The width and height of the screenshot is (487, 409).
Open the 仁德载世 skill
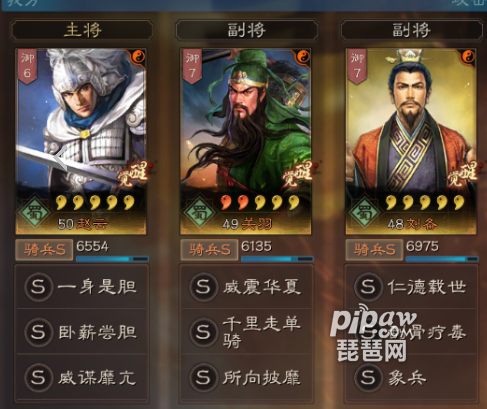411,286
